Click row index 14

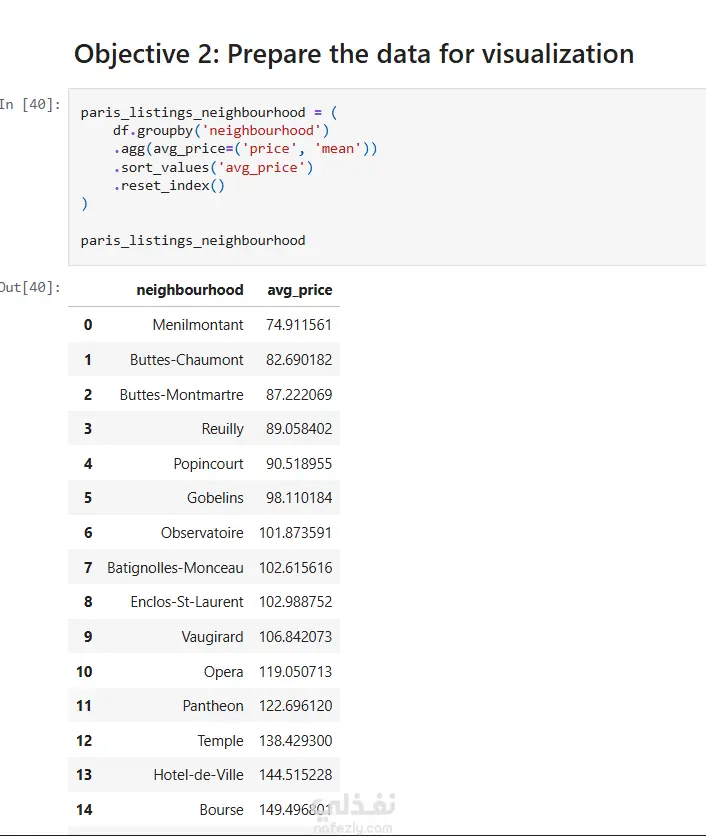click(x=84, y=810)
